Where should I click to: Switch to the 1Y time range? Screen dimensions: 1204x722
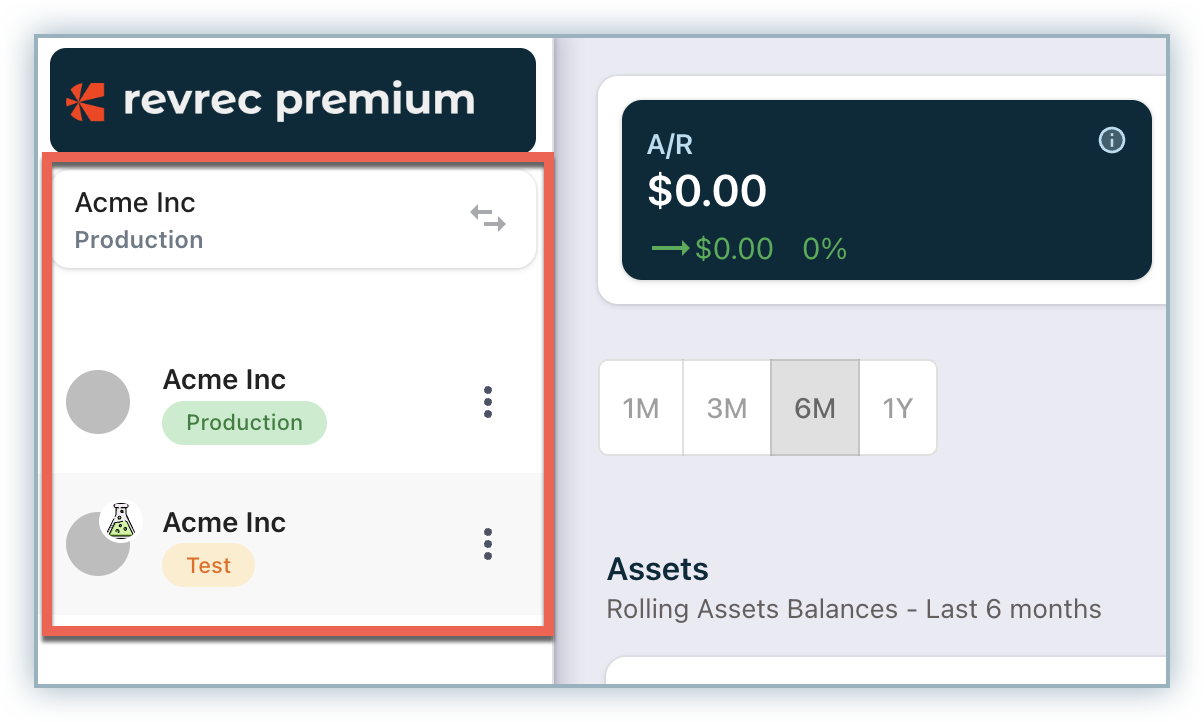(897, 408)
